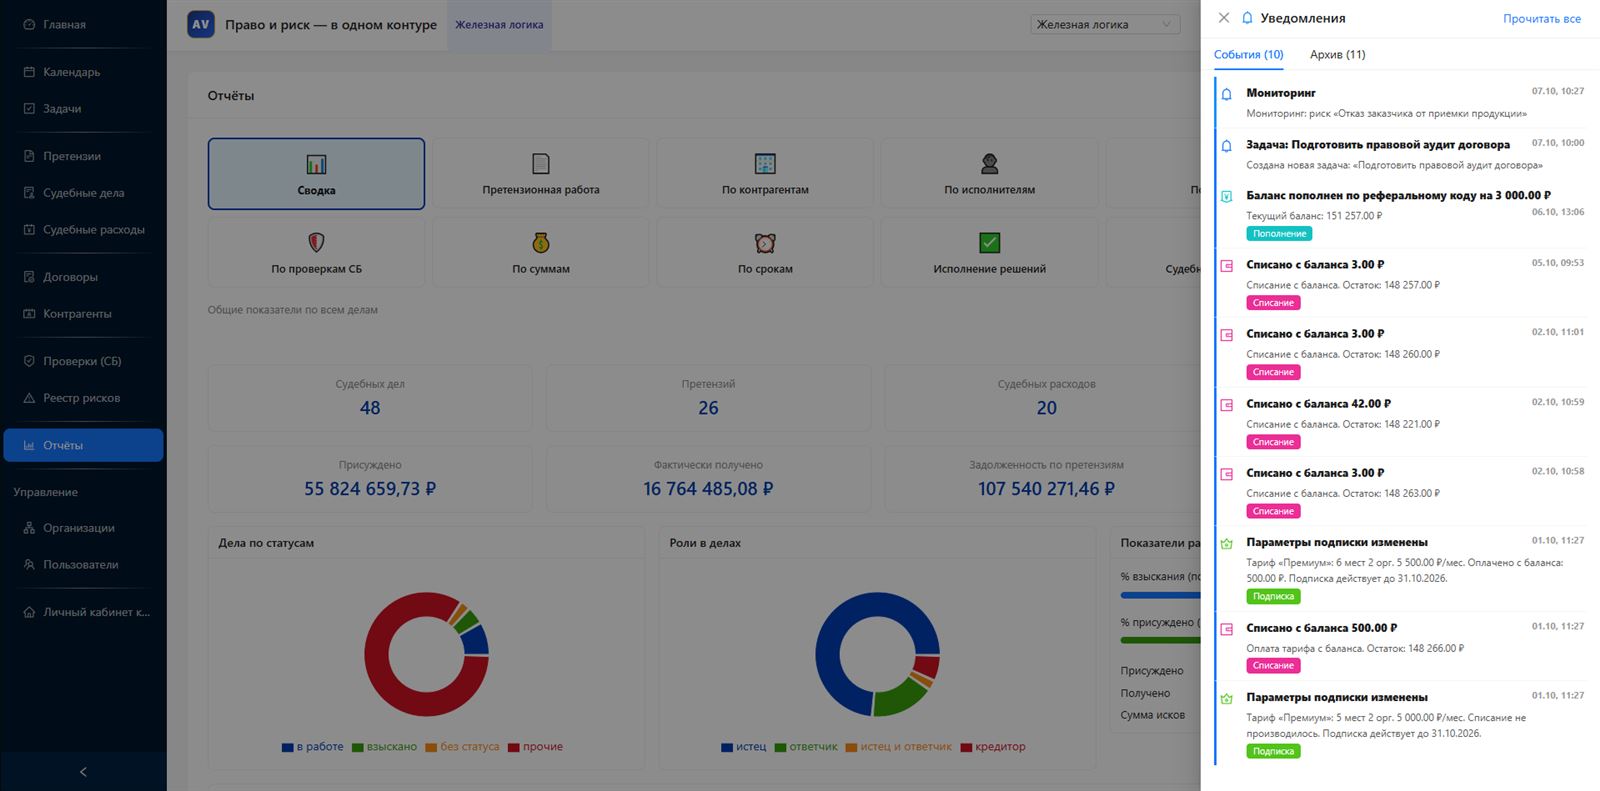The height and width of the screenshot is (791, 1600).
Task: Open Пользователи in sidebar
Action: pyautogui.click(x=83, y=565)
